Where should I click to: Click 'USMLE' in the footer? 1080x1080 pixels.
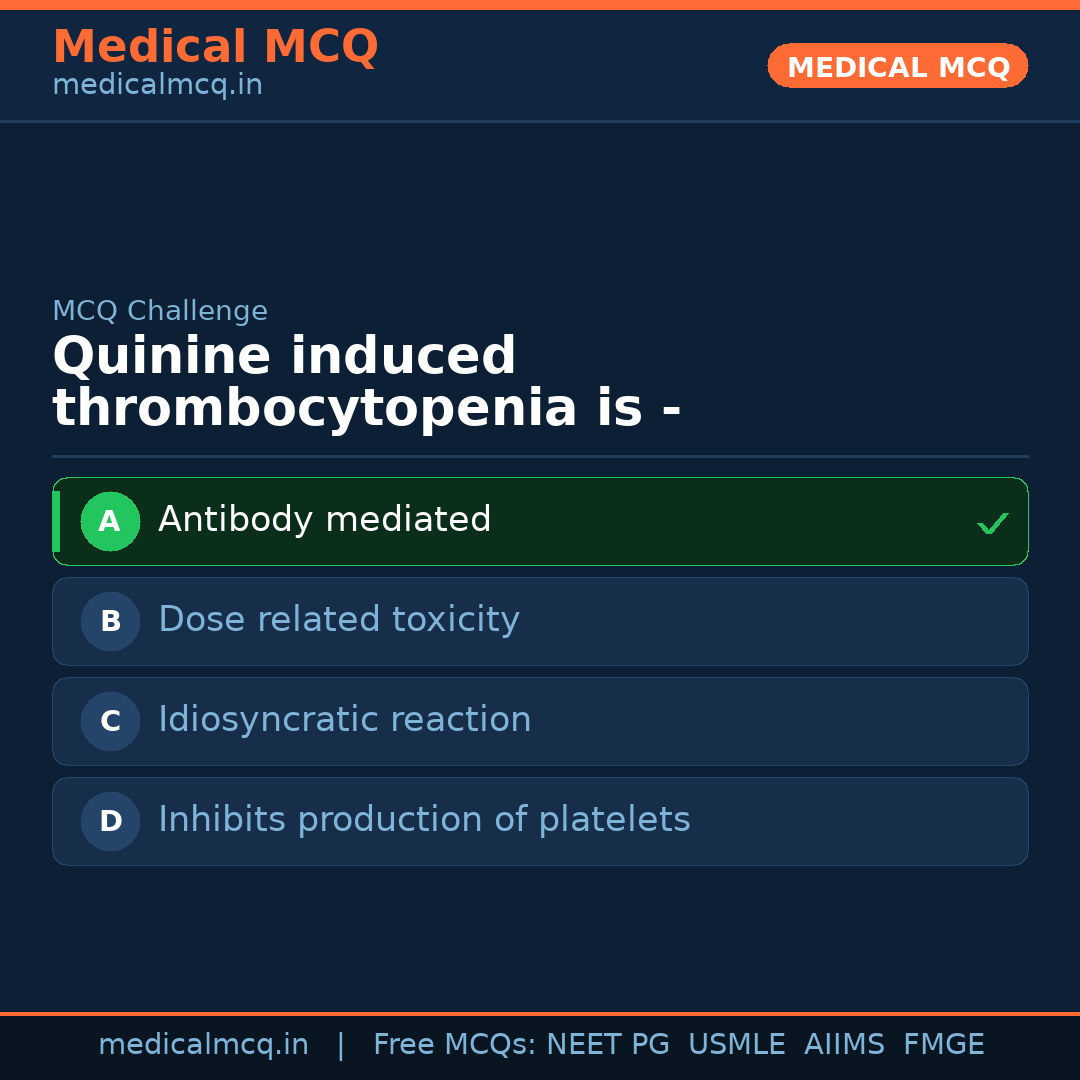click(x=736, y=1045)
